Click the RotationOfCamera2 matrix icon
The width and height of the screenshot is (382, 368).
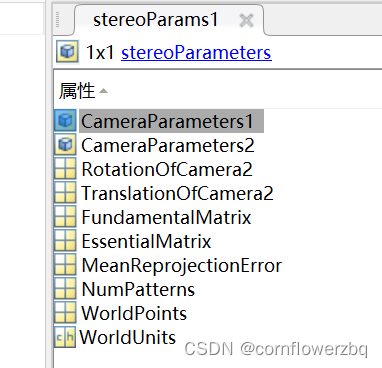65,169
